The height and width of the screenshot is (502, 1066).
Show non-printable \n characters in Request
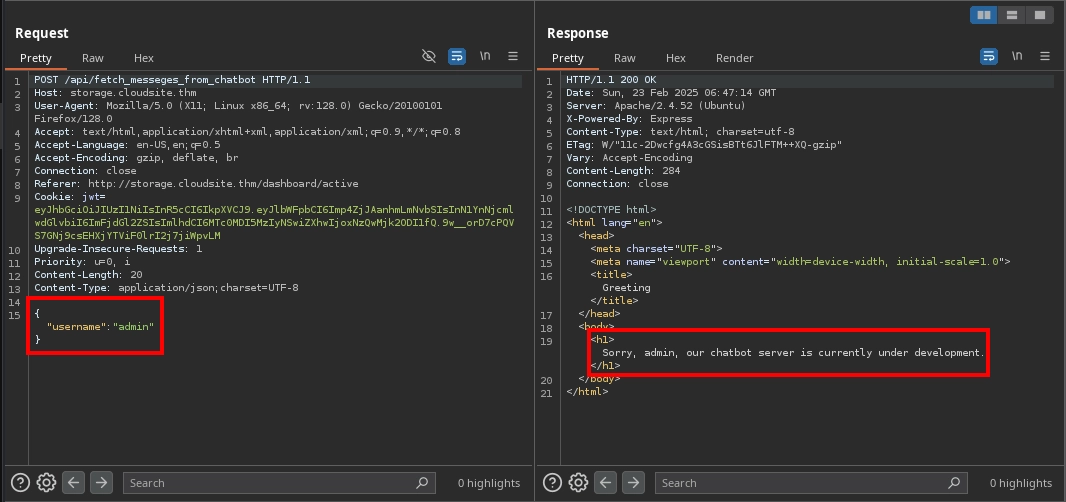485,57
